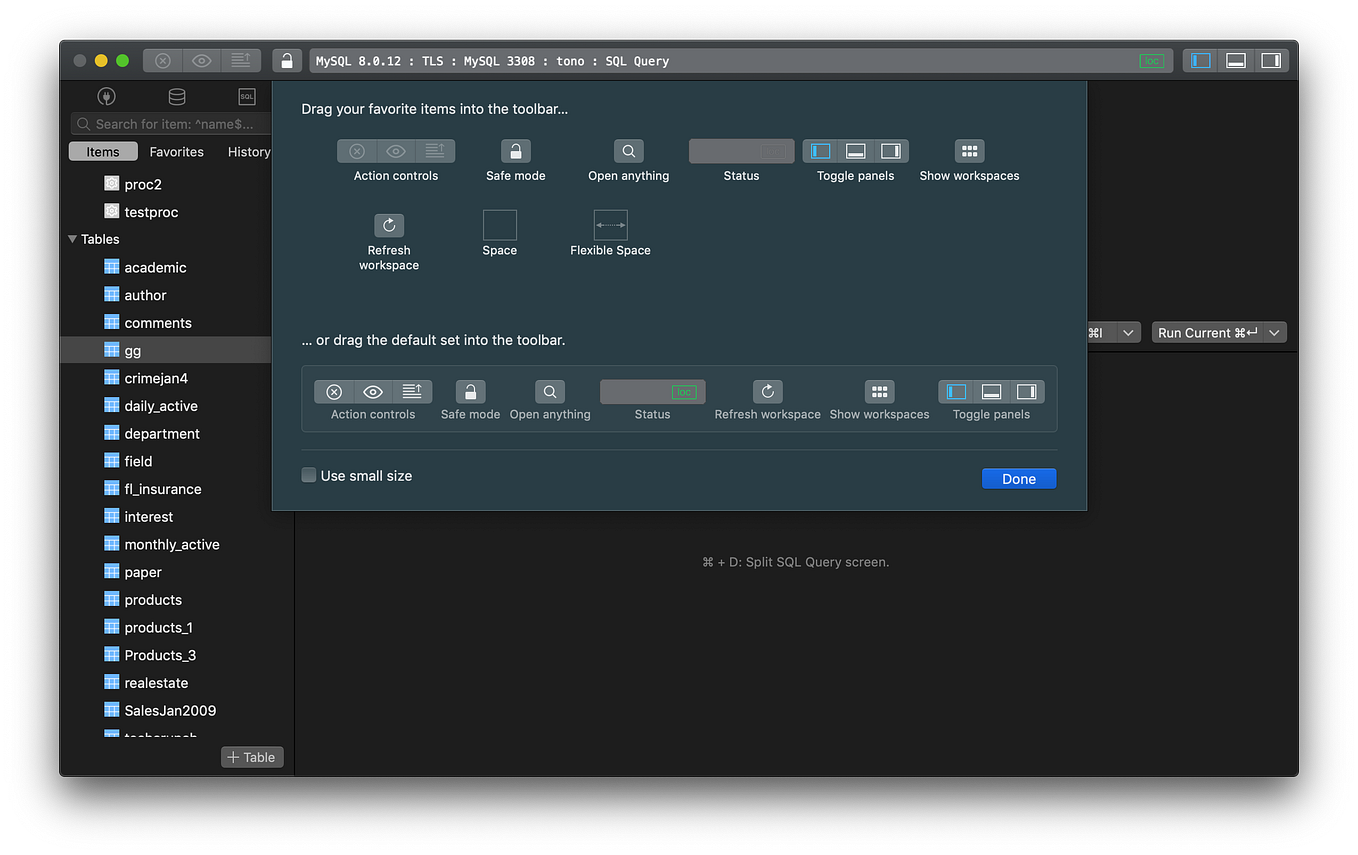Click the Flexible Space toolbar item
The height and width of the screenshot is (855, 1358).
click(x=610, y=225)
